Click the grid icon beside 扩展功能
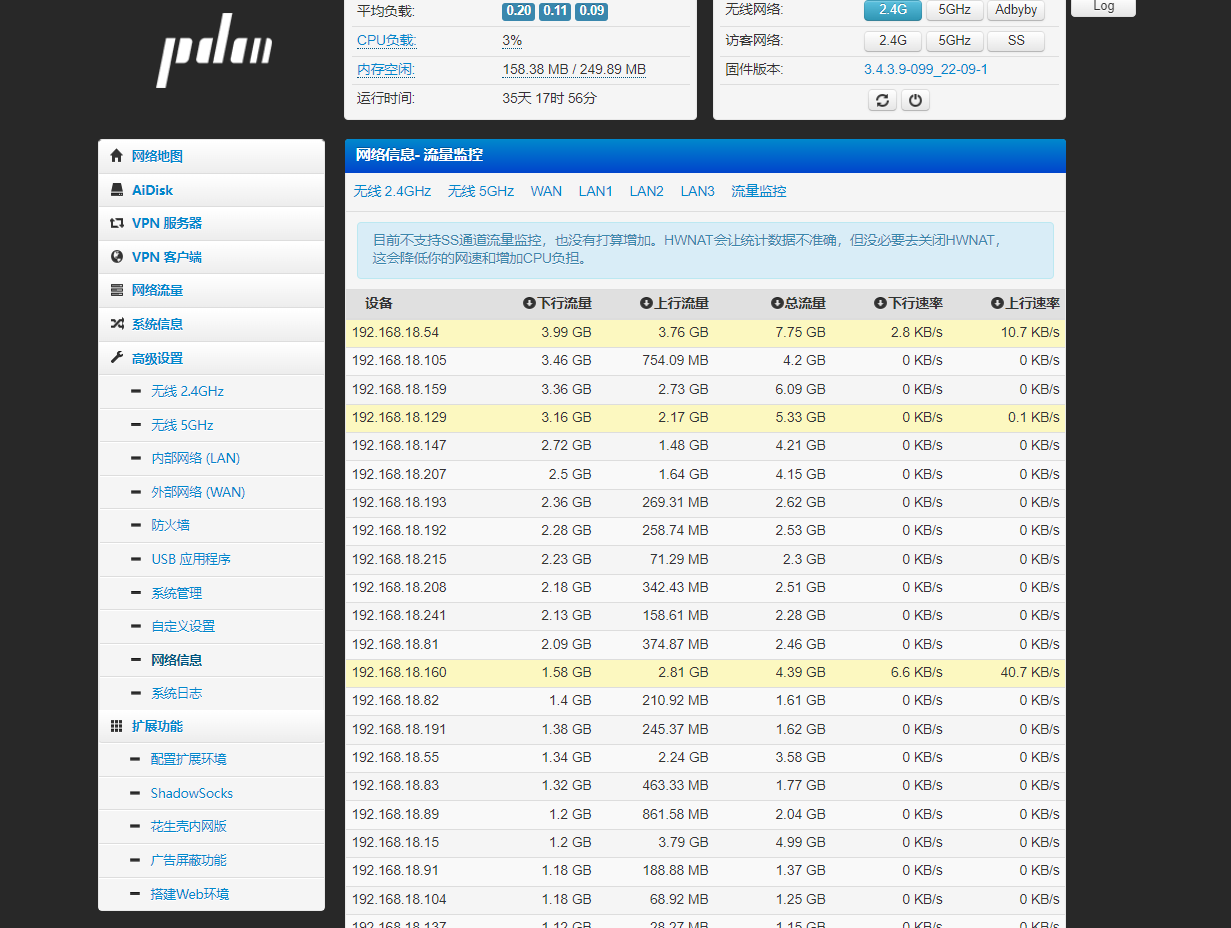 coord(116,726)
